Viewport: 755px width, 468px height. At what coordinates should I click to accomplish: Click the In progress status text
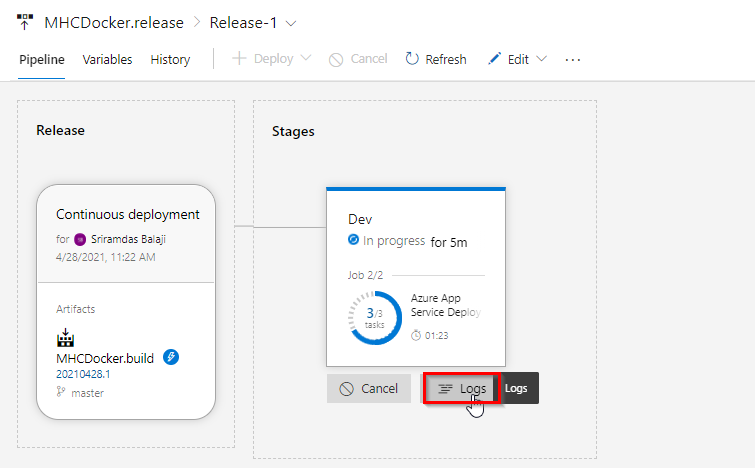coord(394,241)
